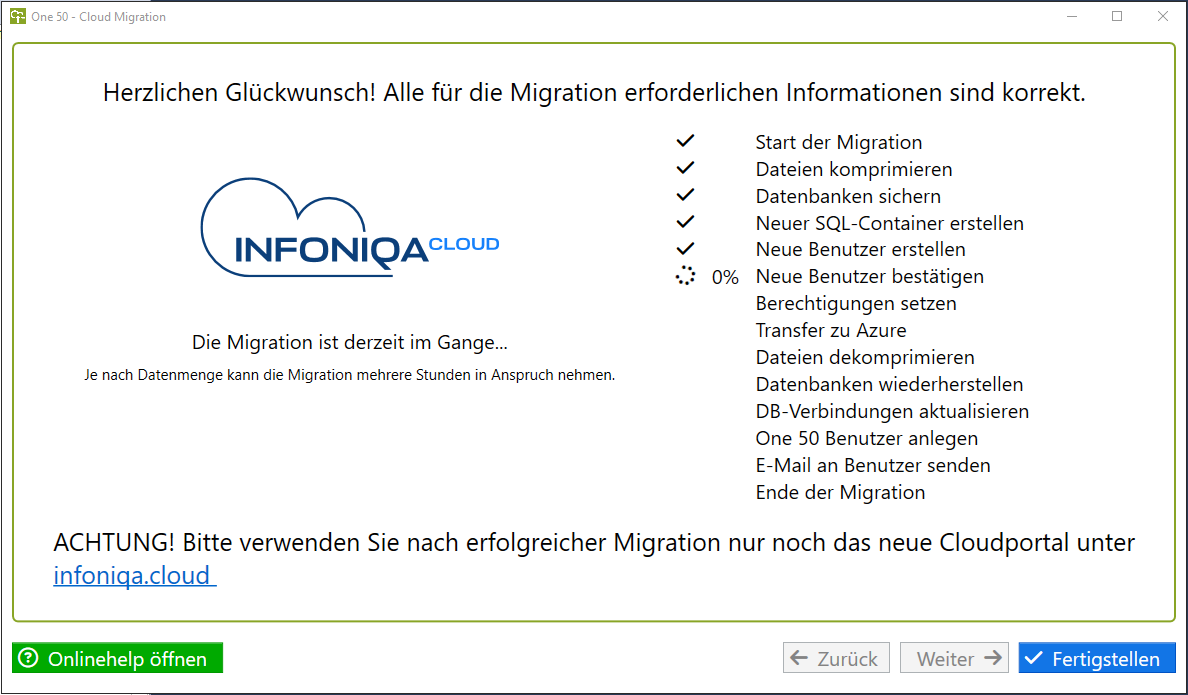The image size is (1188, 695).
Task: Click checkmark beside Neue Benutzer erstellen
Action: click(x=685, y=249)
